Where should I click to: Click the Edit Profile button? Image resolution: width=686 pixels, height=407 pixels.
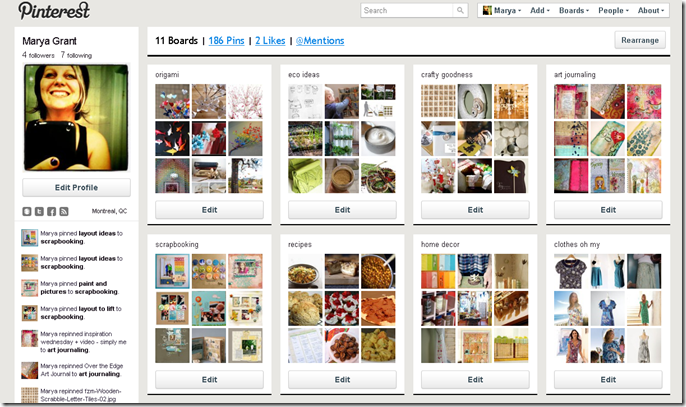tap(76, 188)
